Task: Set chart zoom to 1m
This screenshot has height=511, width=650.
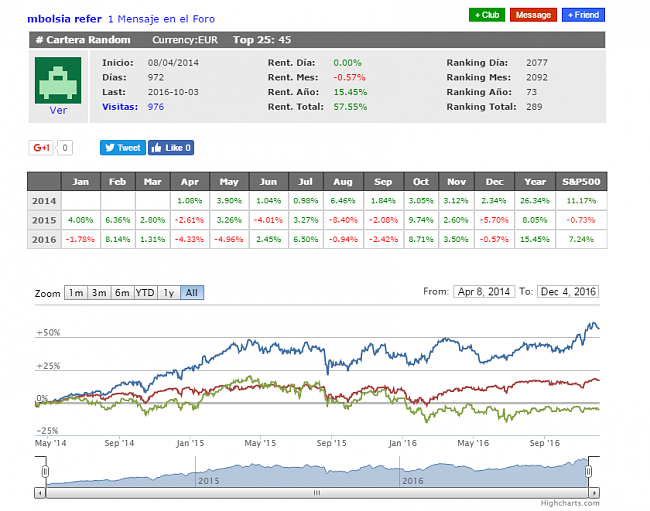Action: click(75, 293)
